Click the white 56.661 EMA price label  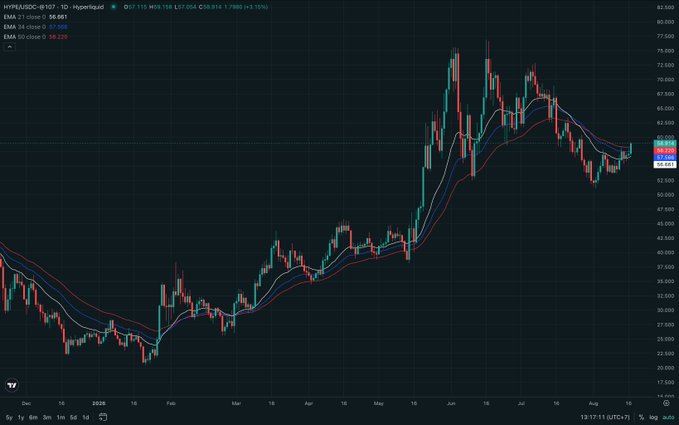point(665,165)
